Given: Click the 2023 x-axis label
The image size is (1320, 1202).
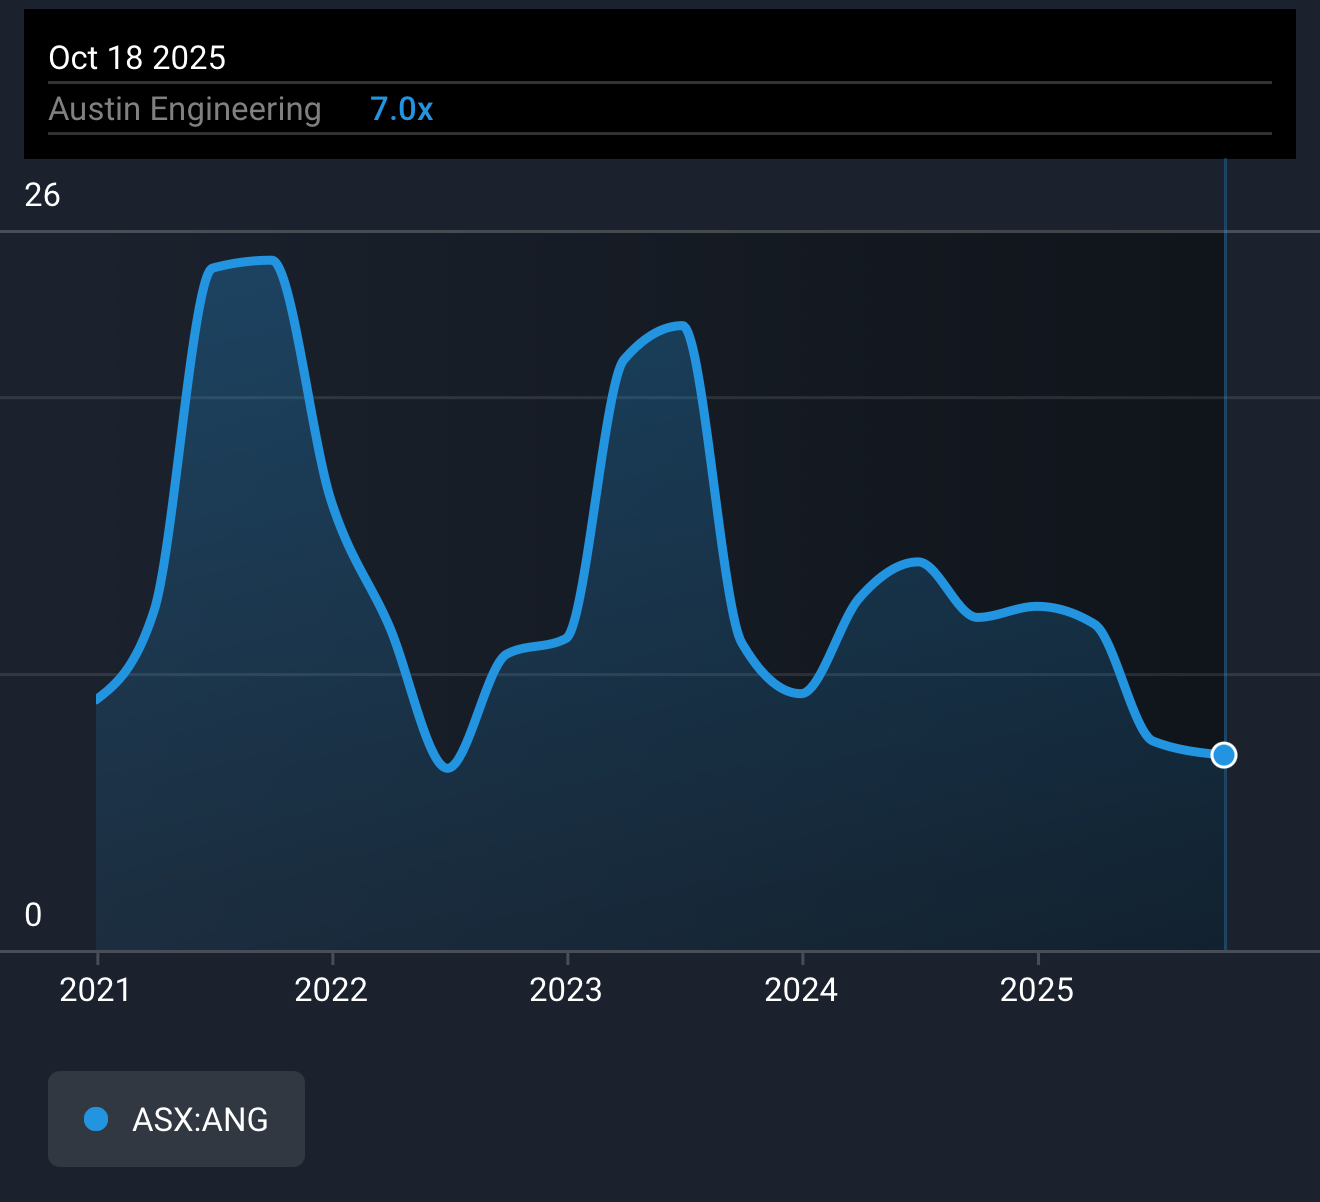Looking at the screenshot, I should pos(566,990).
